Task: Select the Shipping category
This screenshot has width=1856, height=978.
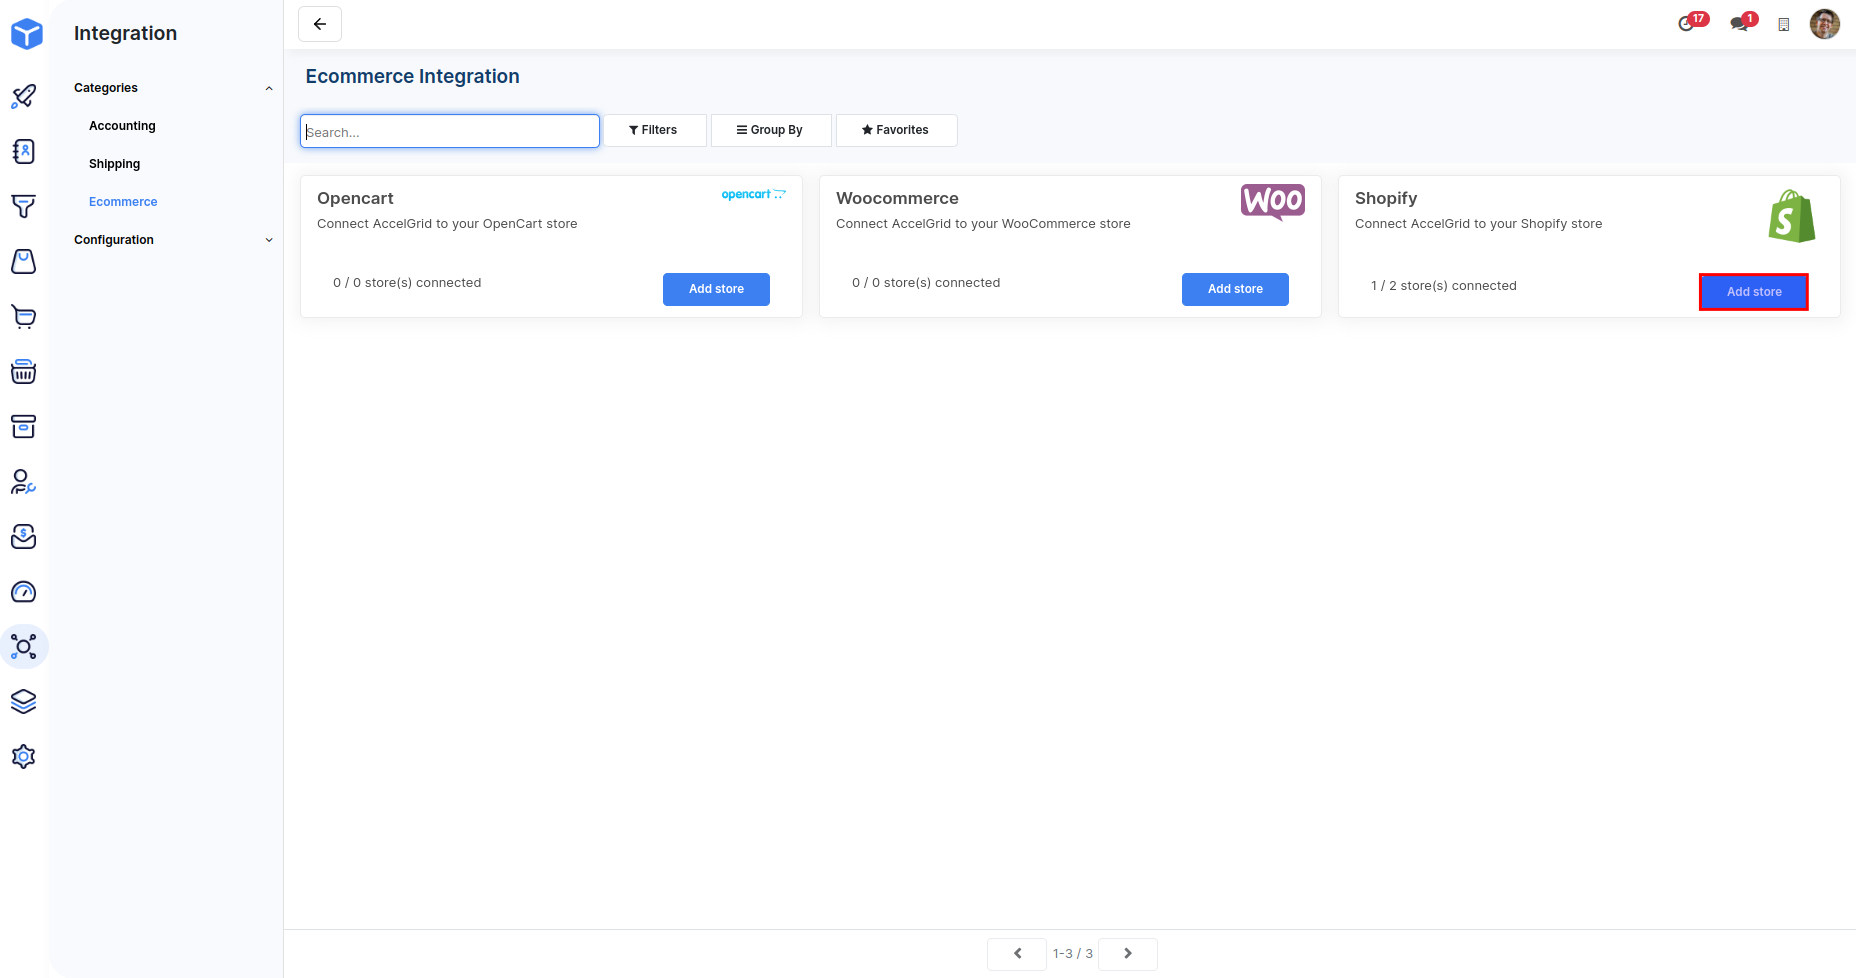Action: (x=114, y=164)
